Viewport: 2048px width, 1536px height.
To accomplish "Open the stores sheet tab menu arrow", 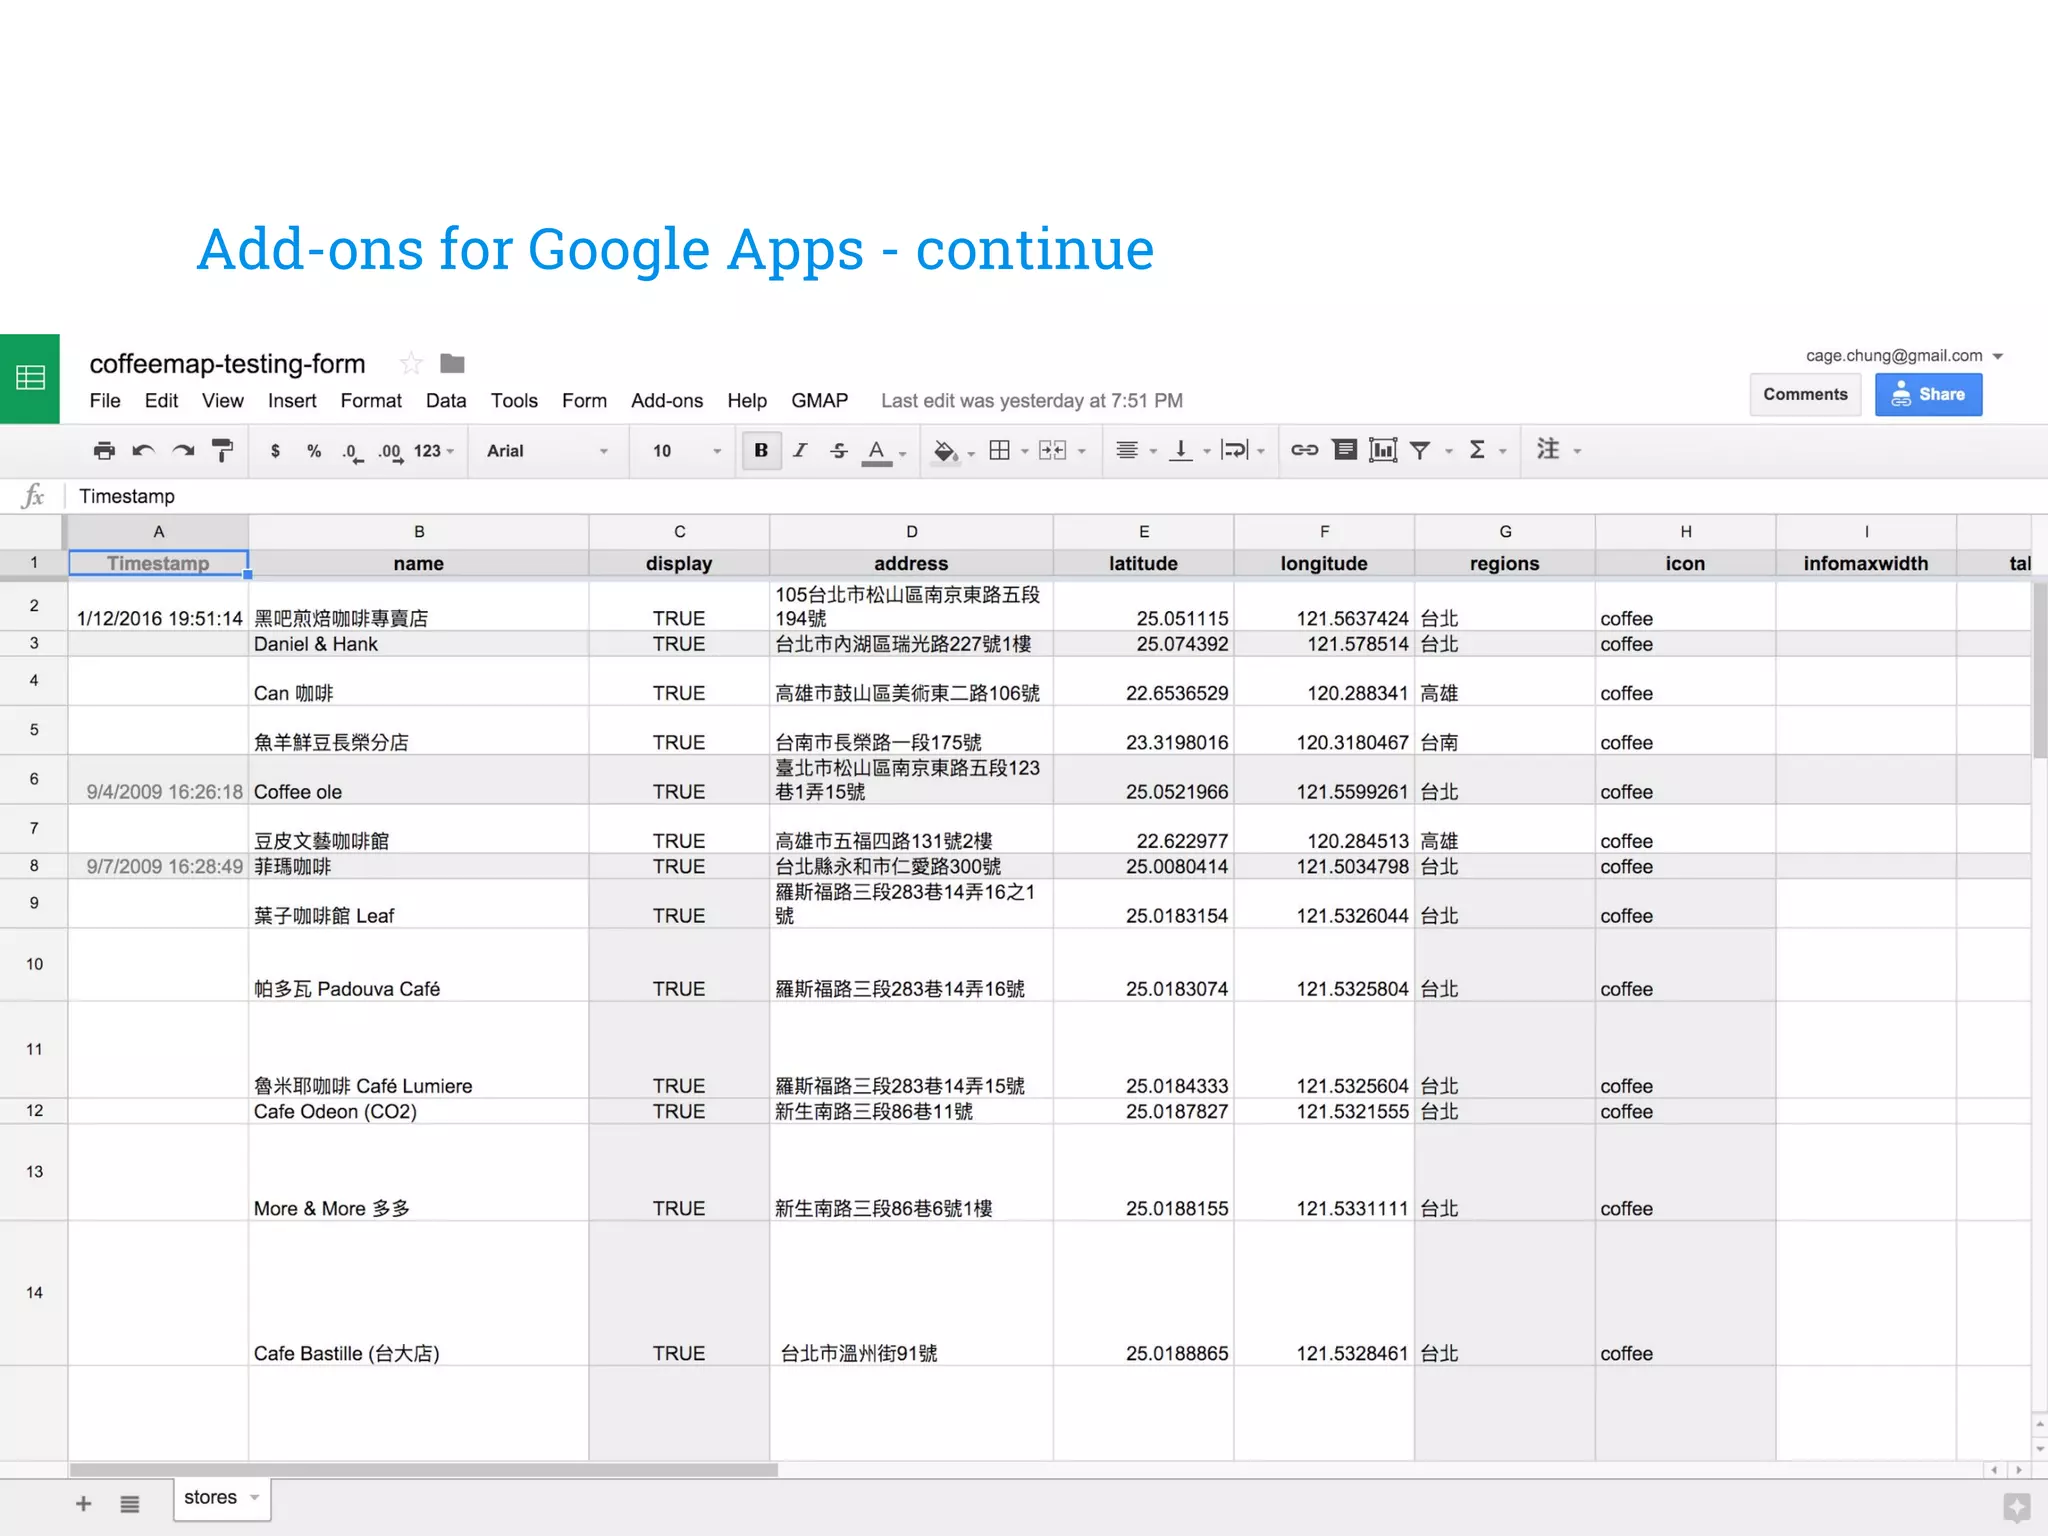I will click(255, 1497).
